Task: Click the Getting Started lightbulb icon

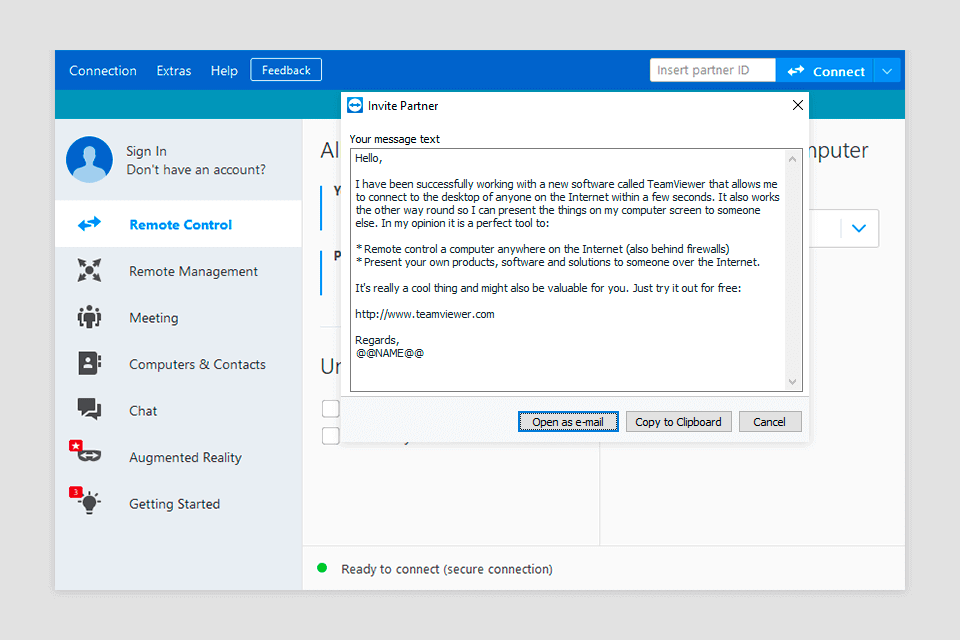Action: [x=85, y=500]
